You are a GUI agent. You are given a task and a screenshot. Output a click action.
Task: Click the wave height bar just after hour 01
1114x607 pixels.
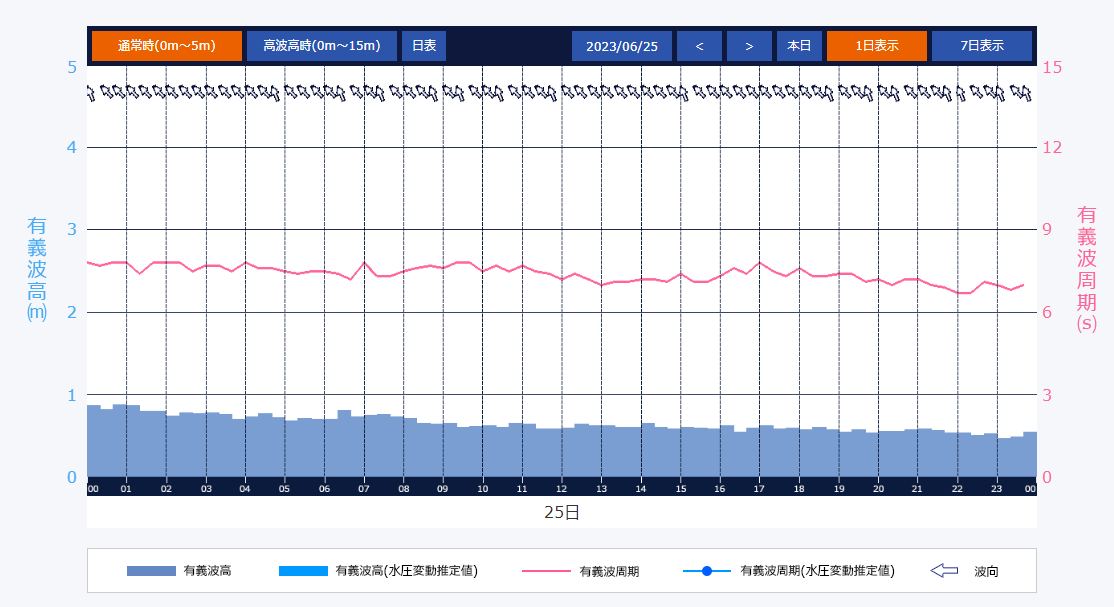click(x=133, y=440)
